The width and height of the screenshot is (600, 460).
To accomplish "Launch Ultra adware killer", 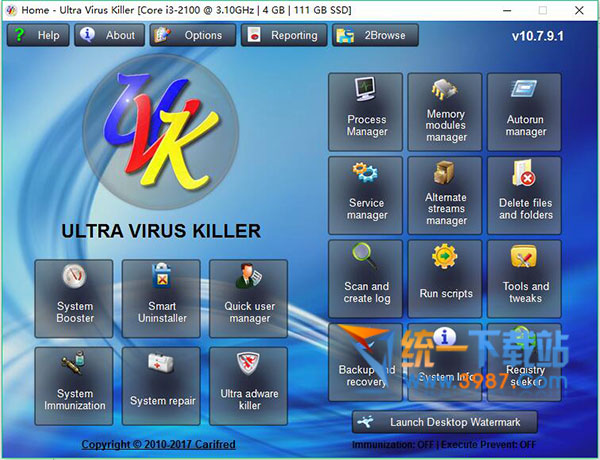I will tap(248, 386).
